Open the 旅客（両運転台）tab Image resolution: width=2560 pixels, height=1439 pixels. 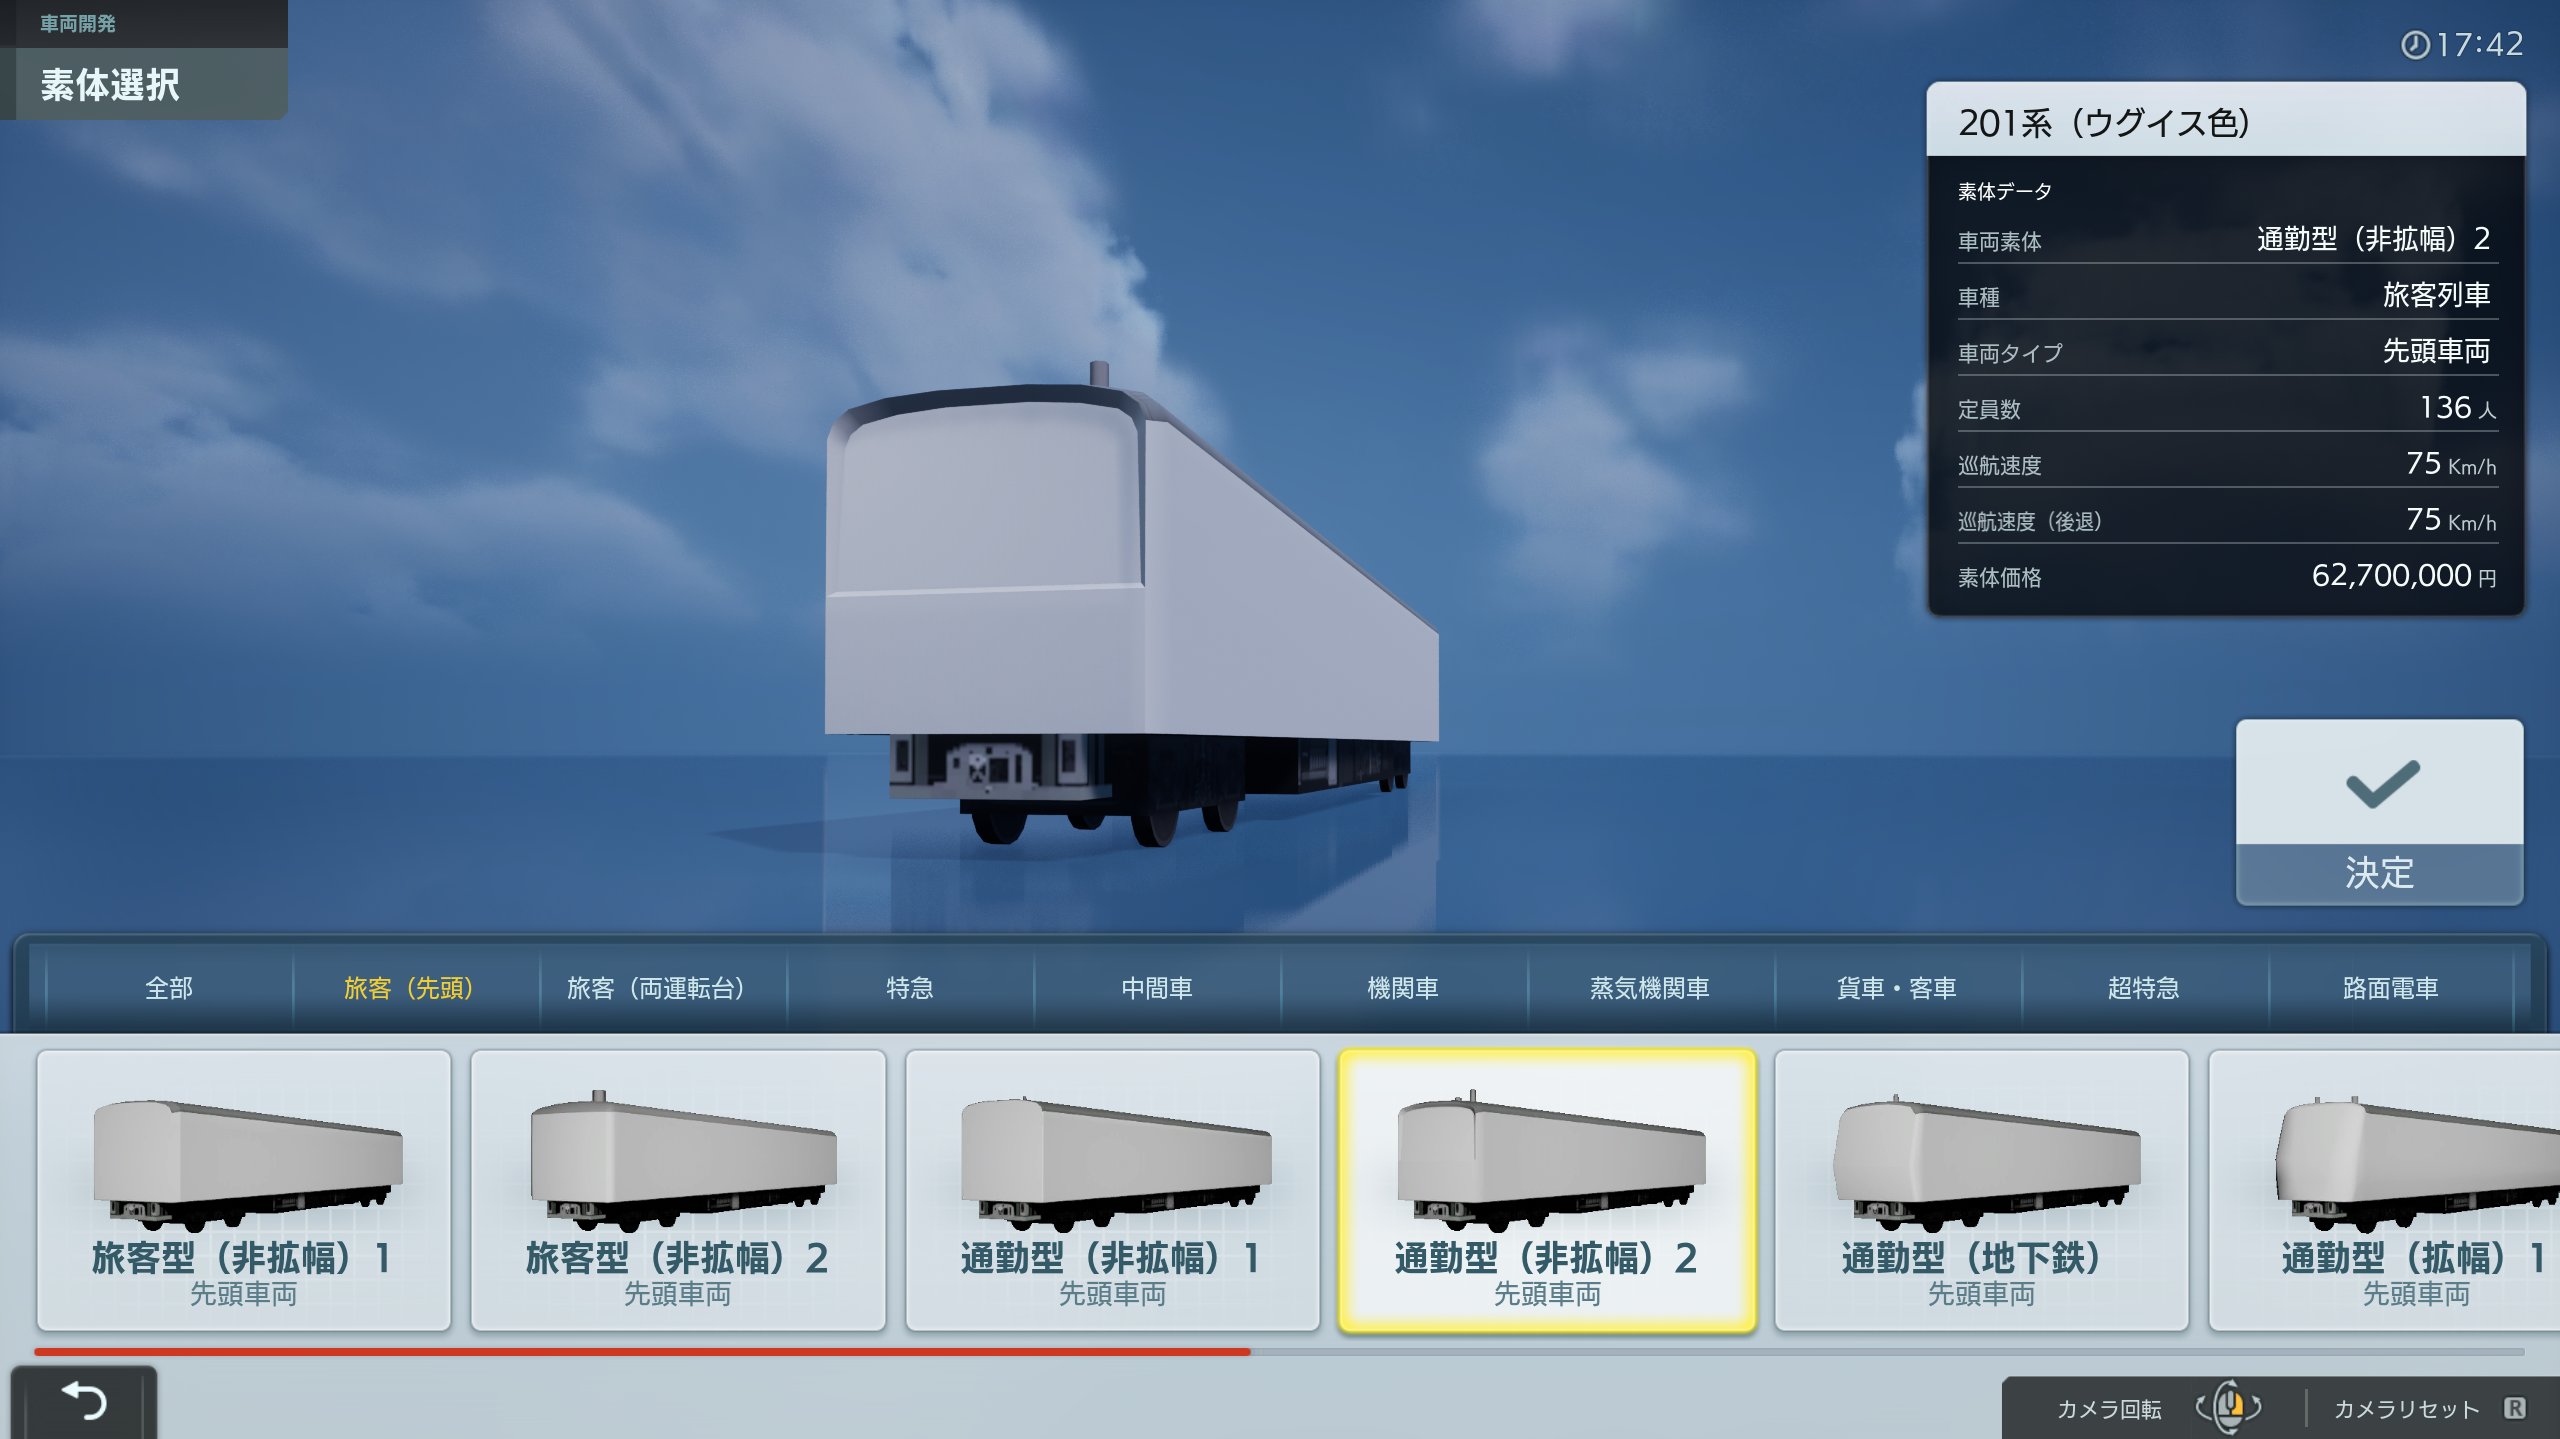coord(655,988)
